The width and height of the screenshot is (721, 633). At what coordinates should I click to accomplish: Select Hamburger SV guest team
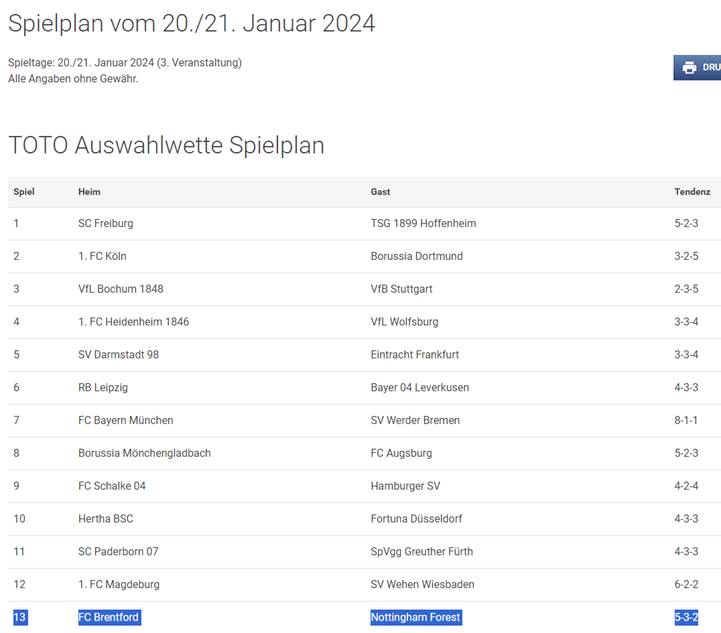[406, 486]
